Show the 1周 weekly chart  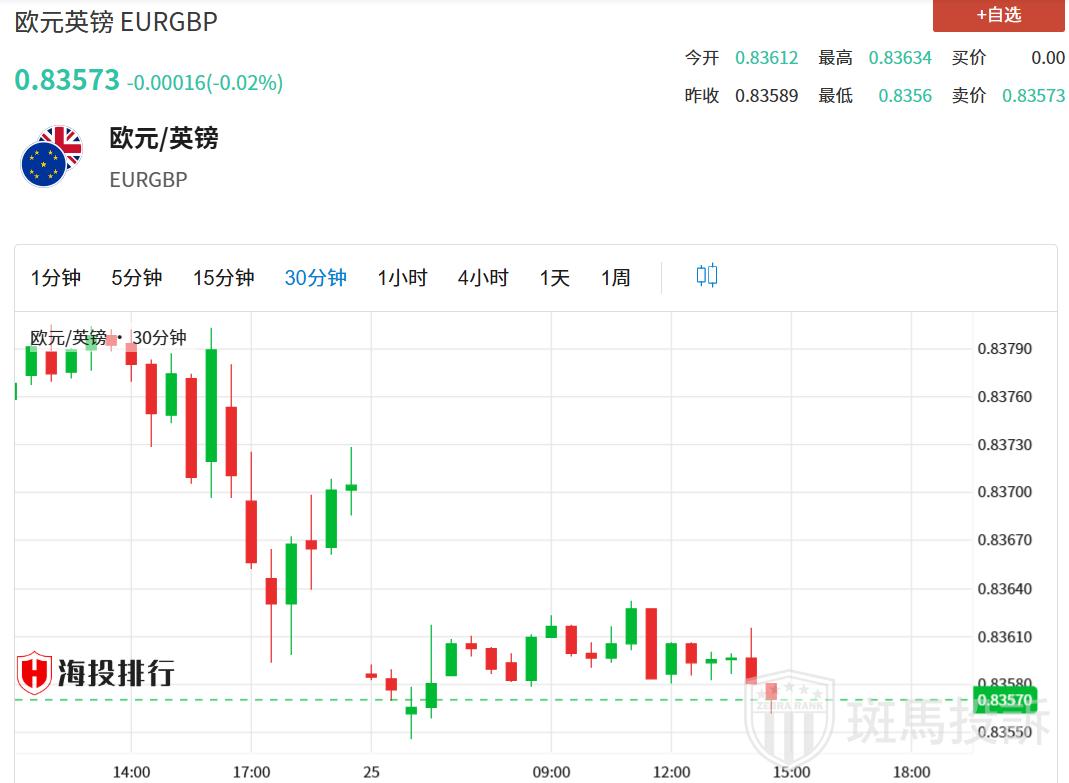point(615,278)
